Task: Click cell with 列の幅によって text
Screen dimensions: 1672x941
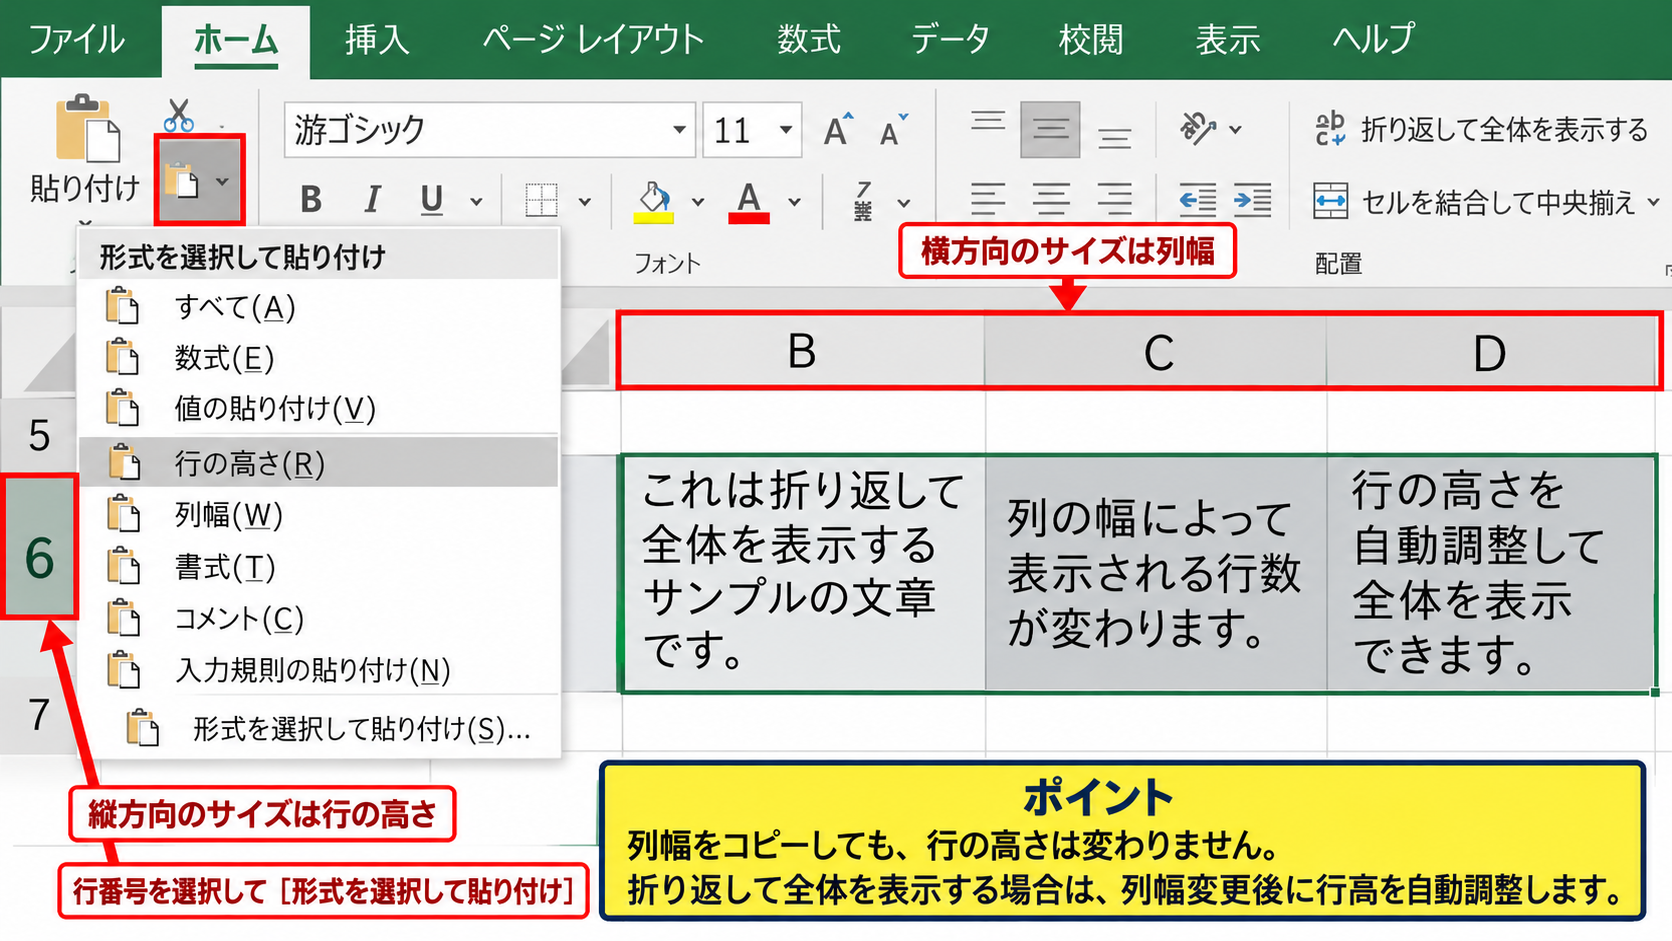Action: pyautogui.click(x=1156, y=573)
